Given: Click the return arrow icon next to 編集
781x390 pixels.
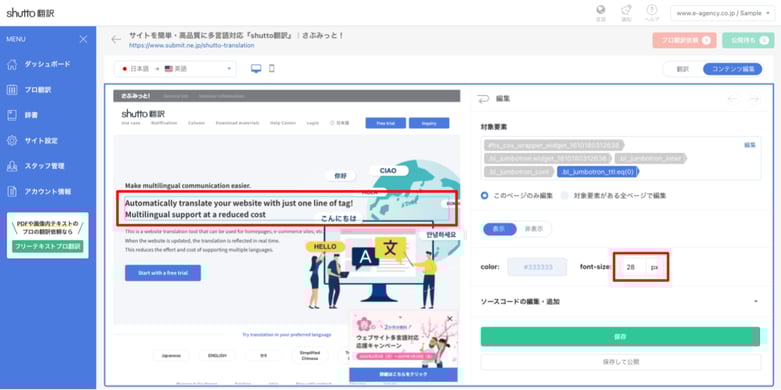Looking at the screenshot, I should [483, 99].
